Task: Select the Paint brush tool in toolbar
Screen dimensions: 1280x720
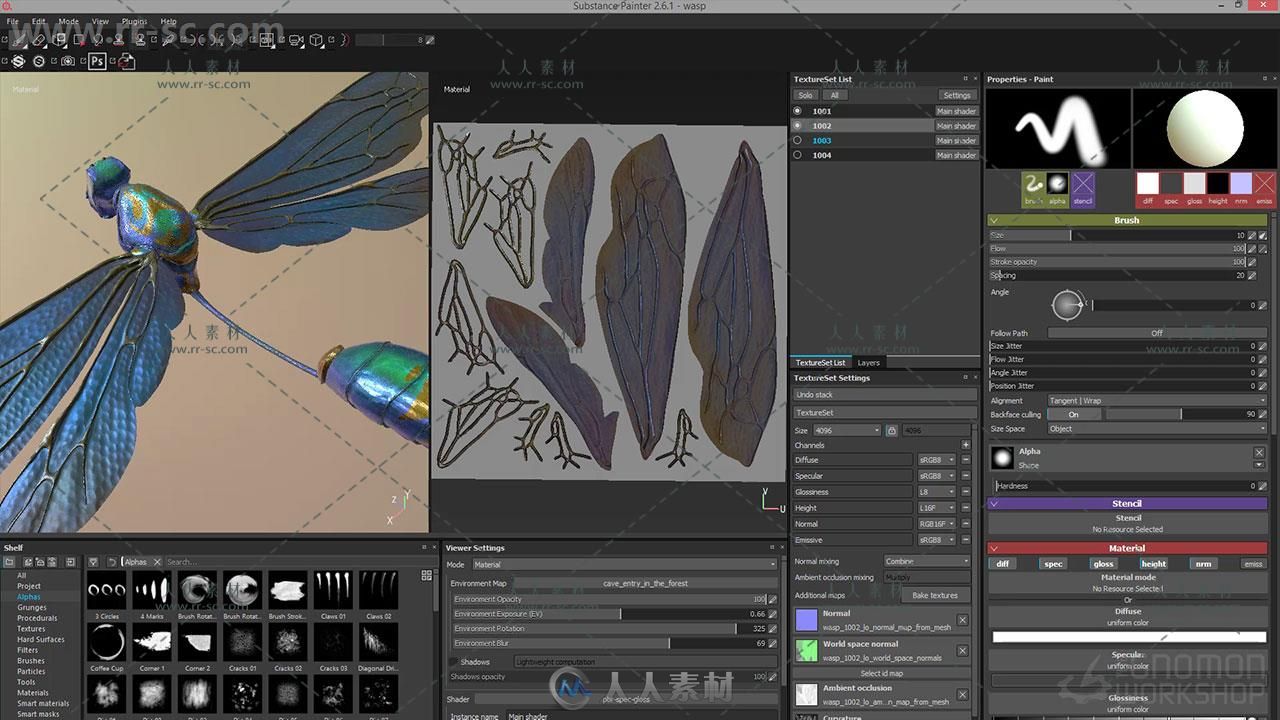Action: tap(18, 40)
